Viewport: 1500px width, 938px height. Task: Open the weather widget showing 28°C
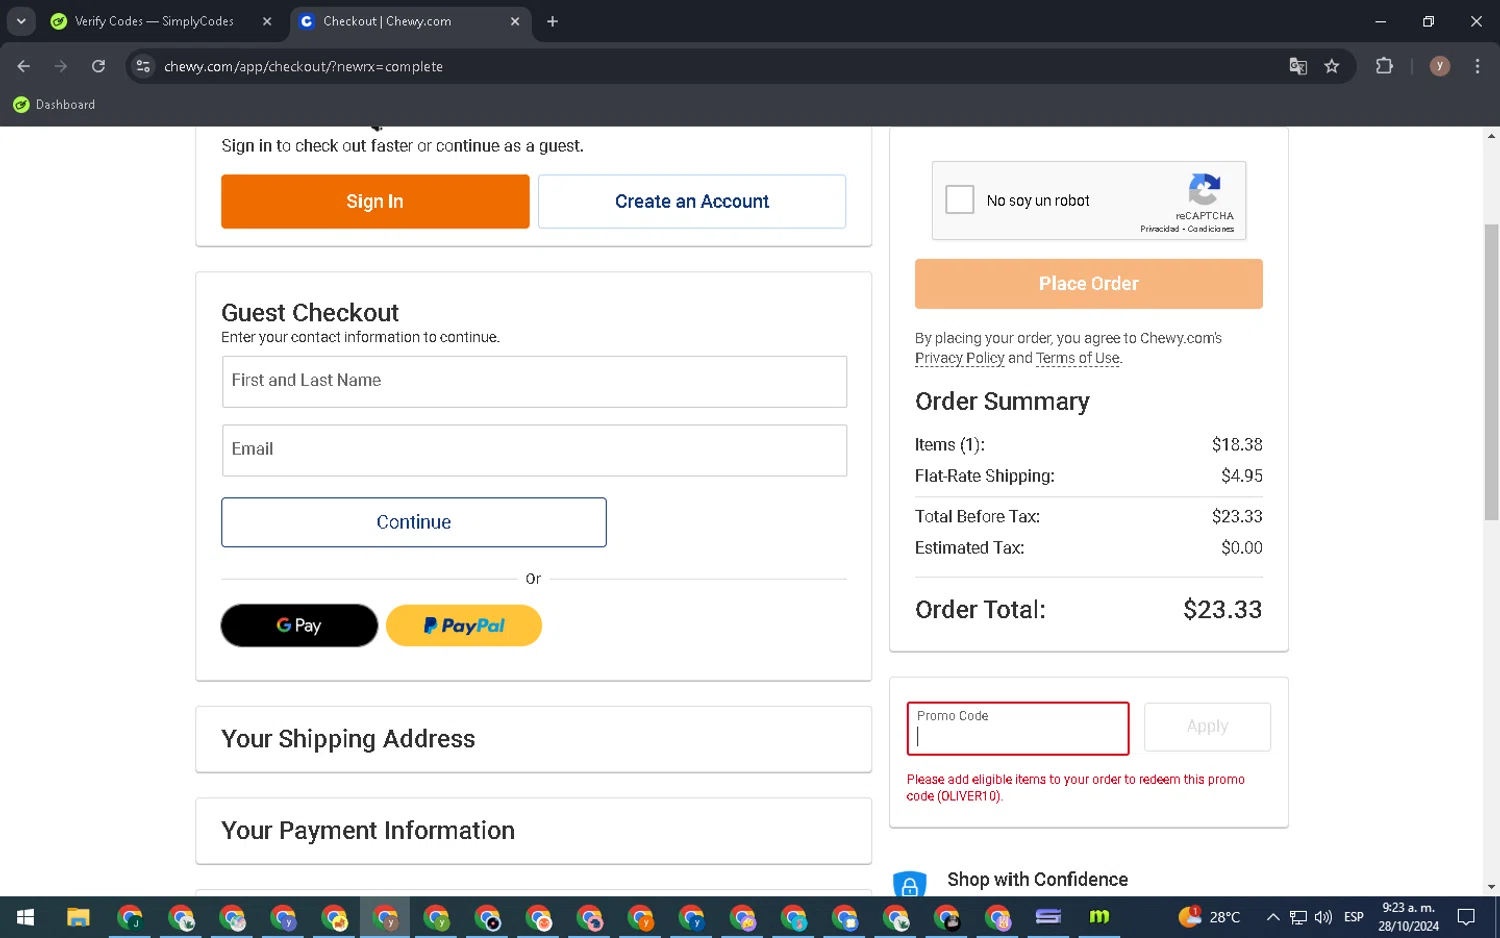pos(1209,916)
